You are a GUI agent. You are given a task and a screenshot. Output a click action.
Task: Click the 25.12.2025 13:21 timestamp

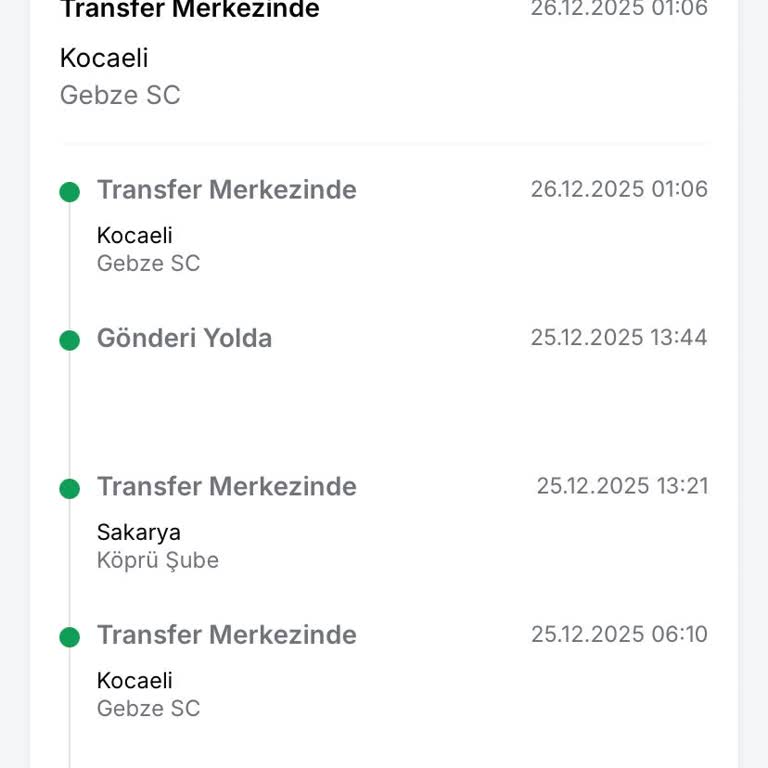622,486
